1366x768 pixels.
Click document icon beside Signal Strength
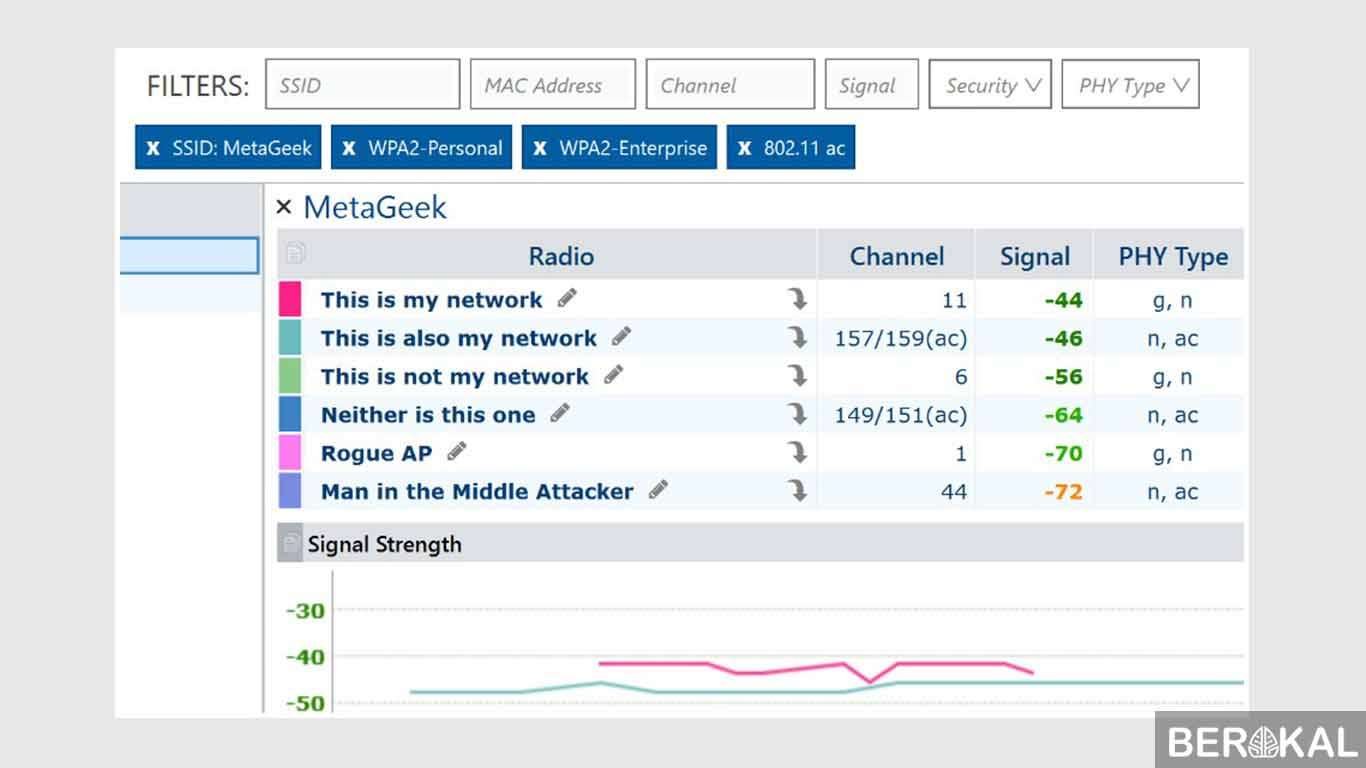[290, 543]
